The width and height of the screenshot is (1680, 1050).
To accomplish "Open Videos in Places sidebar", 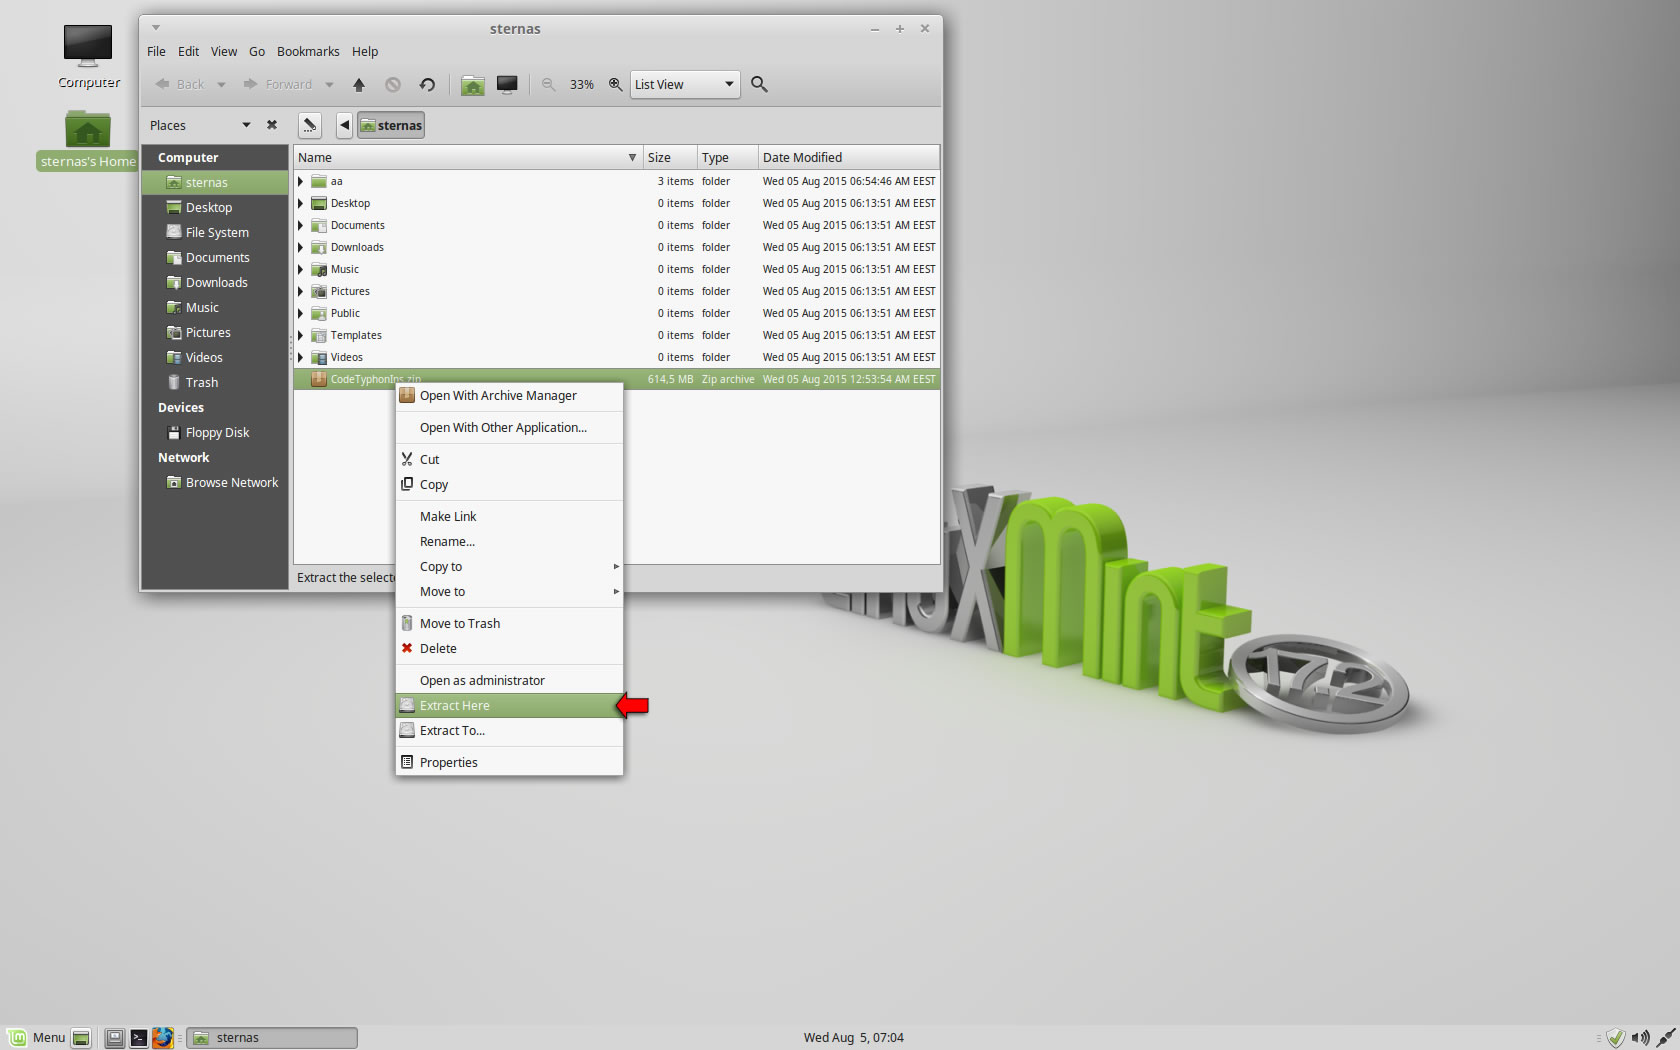I will click(215, 357).
